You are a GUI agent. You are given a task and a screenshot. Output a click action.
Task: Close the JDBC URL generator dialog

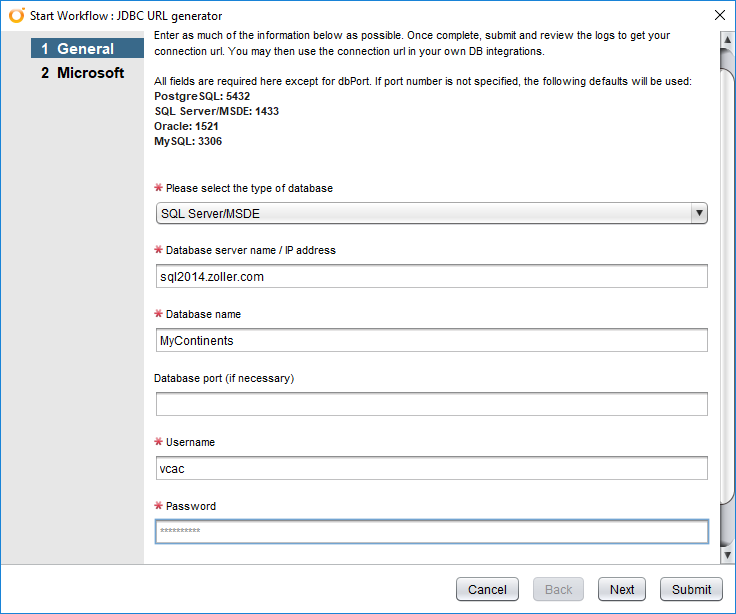click(x=720, y=15)
